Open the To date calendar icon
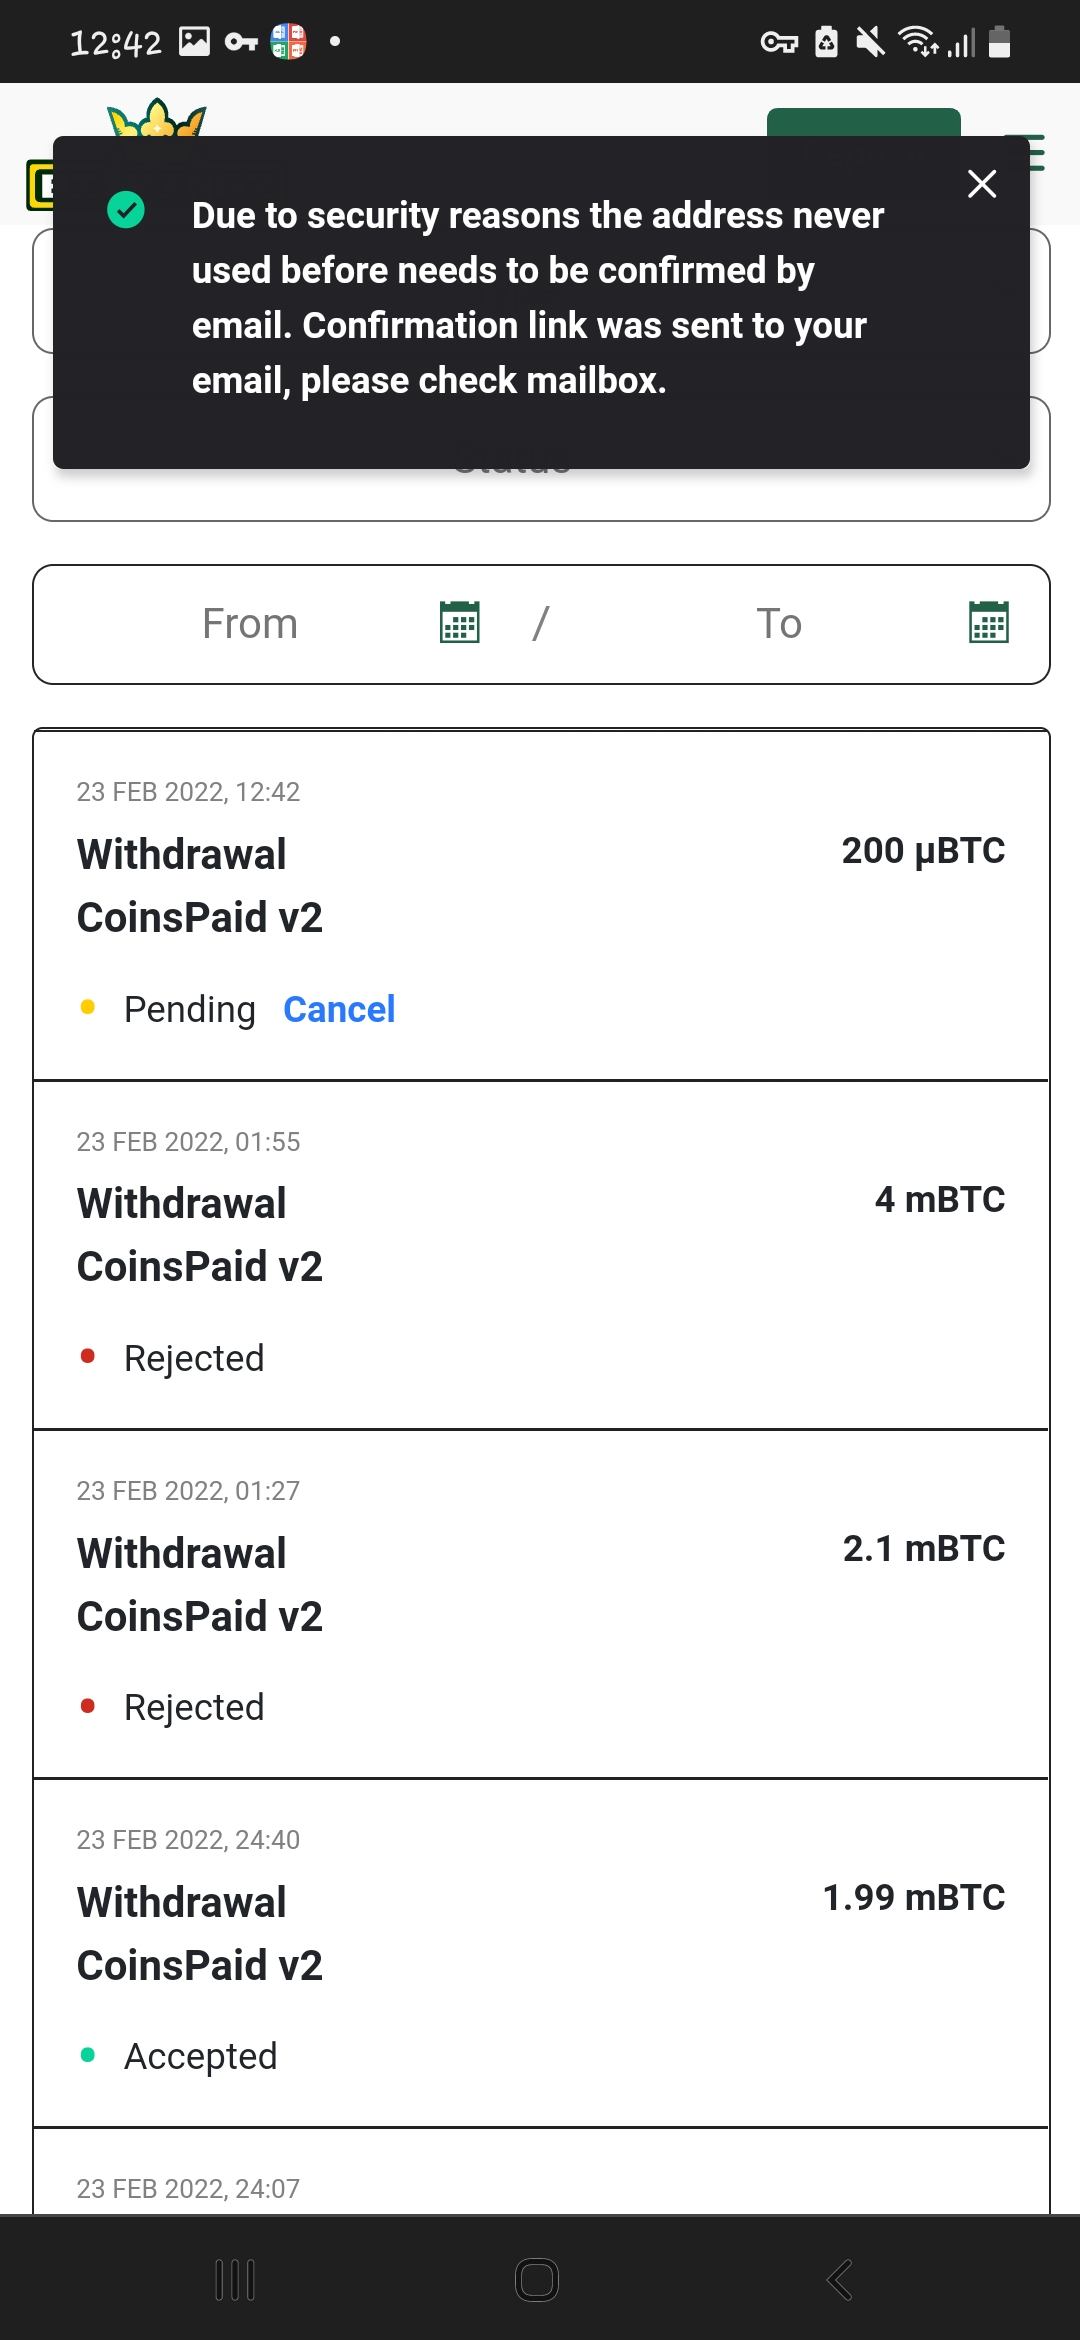Image resolution: width=1080 pixels, height=2340 pixels. 988,623
